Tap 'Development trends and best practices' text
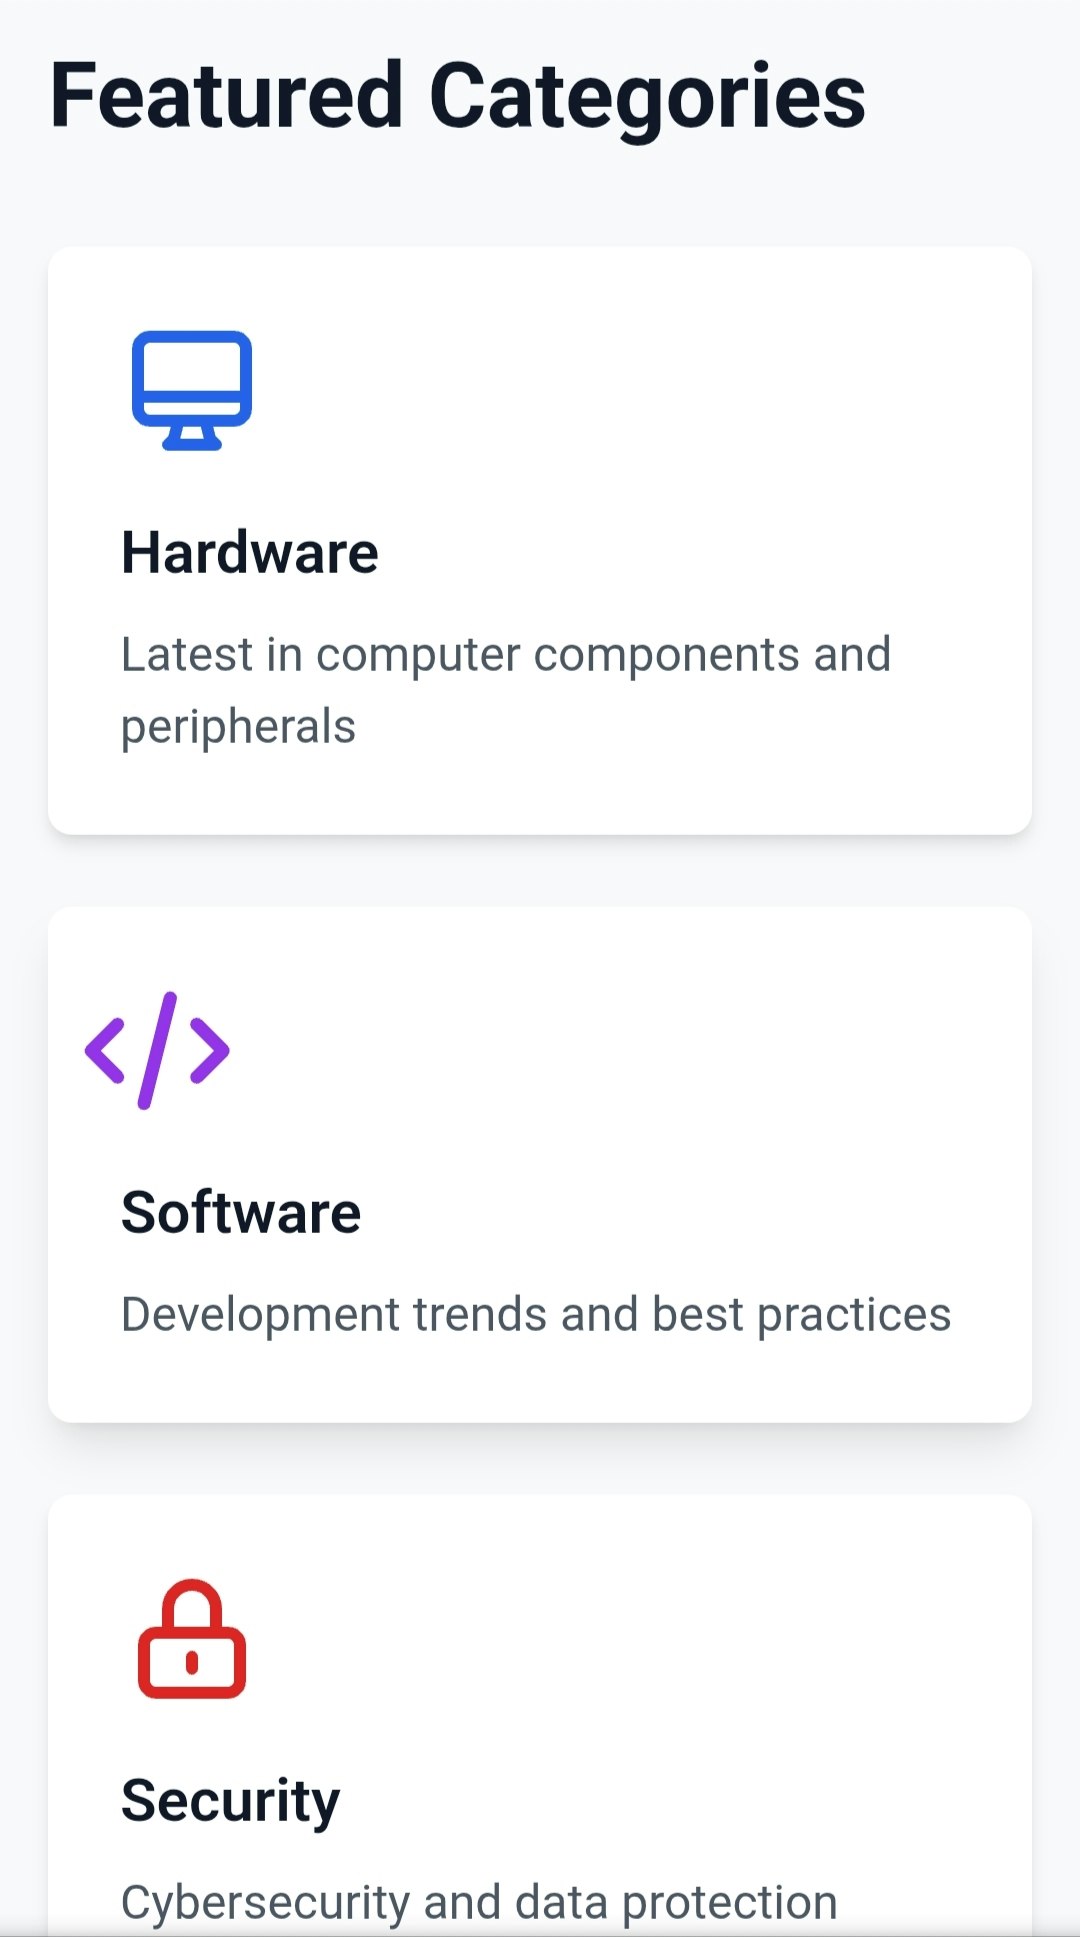Image resolution: width=1080 pixels, height=1937 pixels. [x=536, y=1313]
